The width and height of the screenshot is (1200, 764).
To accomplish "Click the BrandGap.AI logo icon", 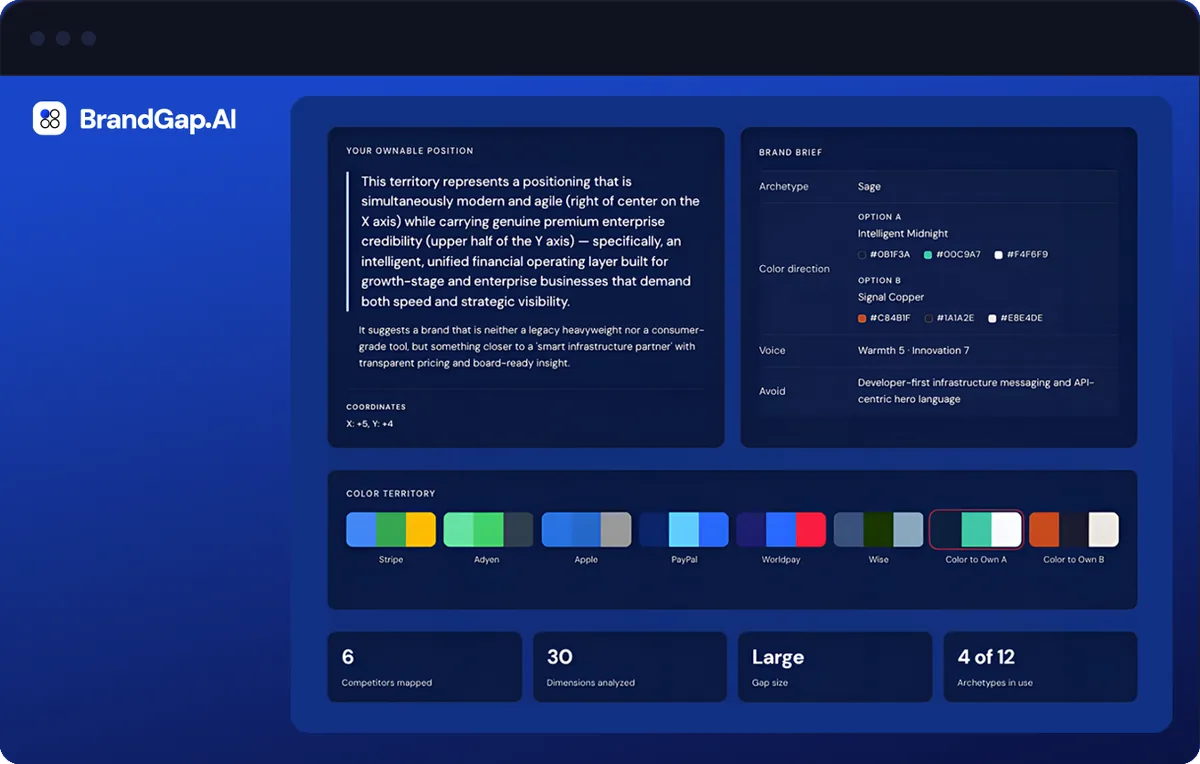I will tap(50, 118).
